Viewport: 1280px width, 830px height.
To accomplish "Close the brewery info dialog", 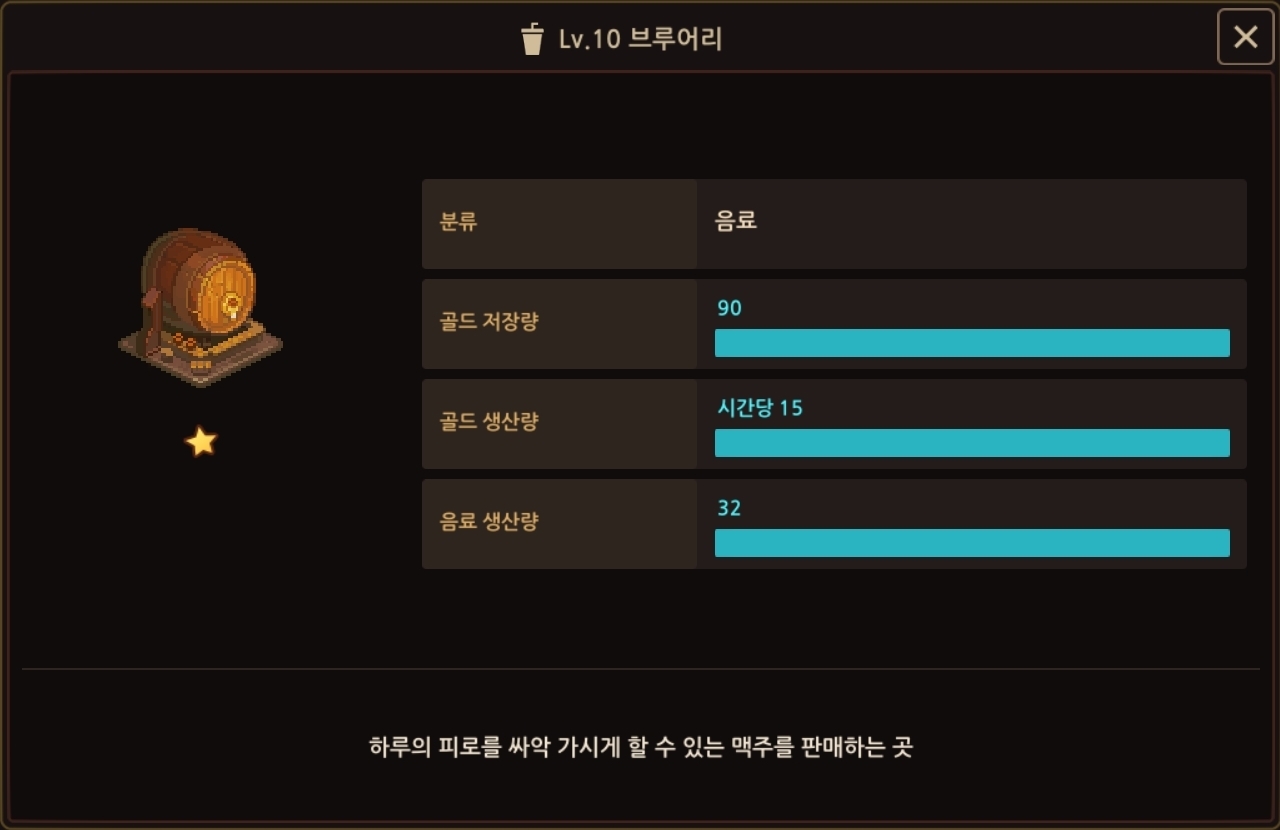I will click(x=1245, y=38).
